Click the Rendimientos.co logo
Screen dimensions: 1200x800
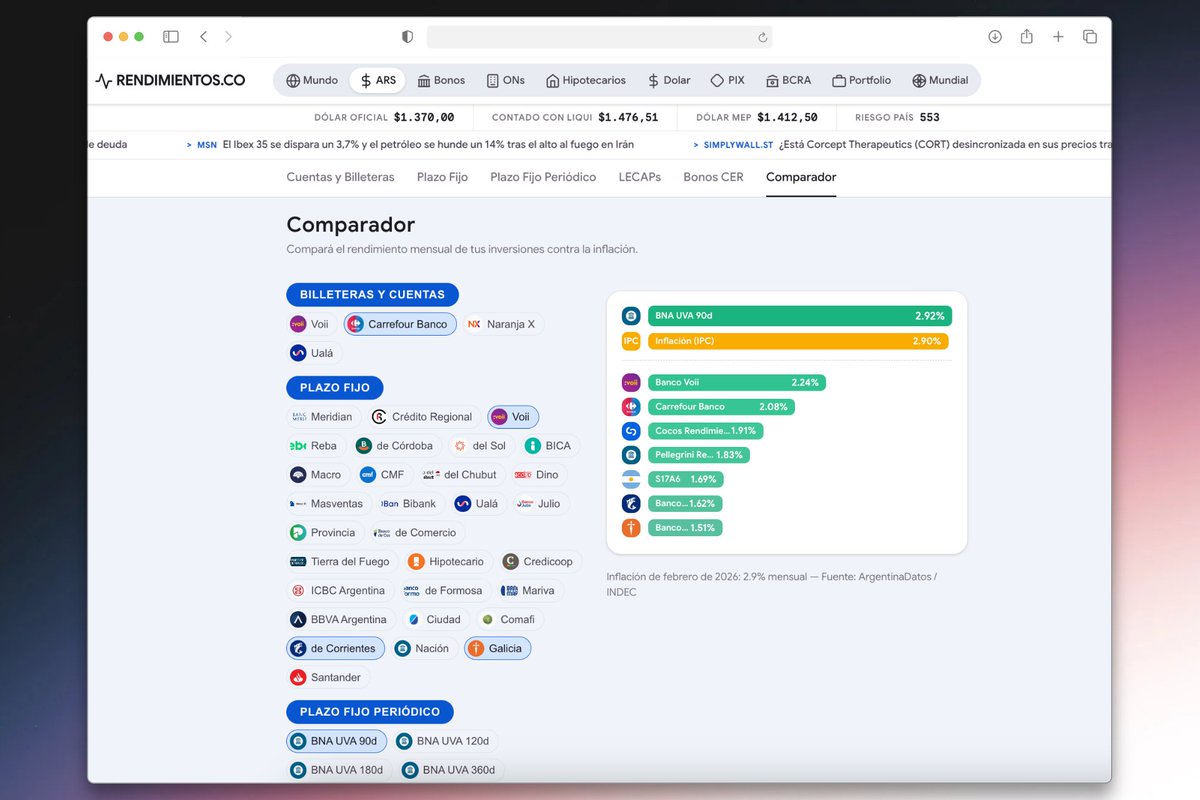pos(170,80)
